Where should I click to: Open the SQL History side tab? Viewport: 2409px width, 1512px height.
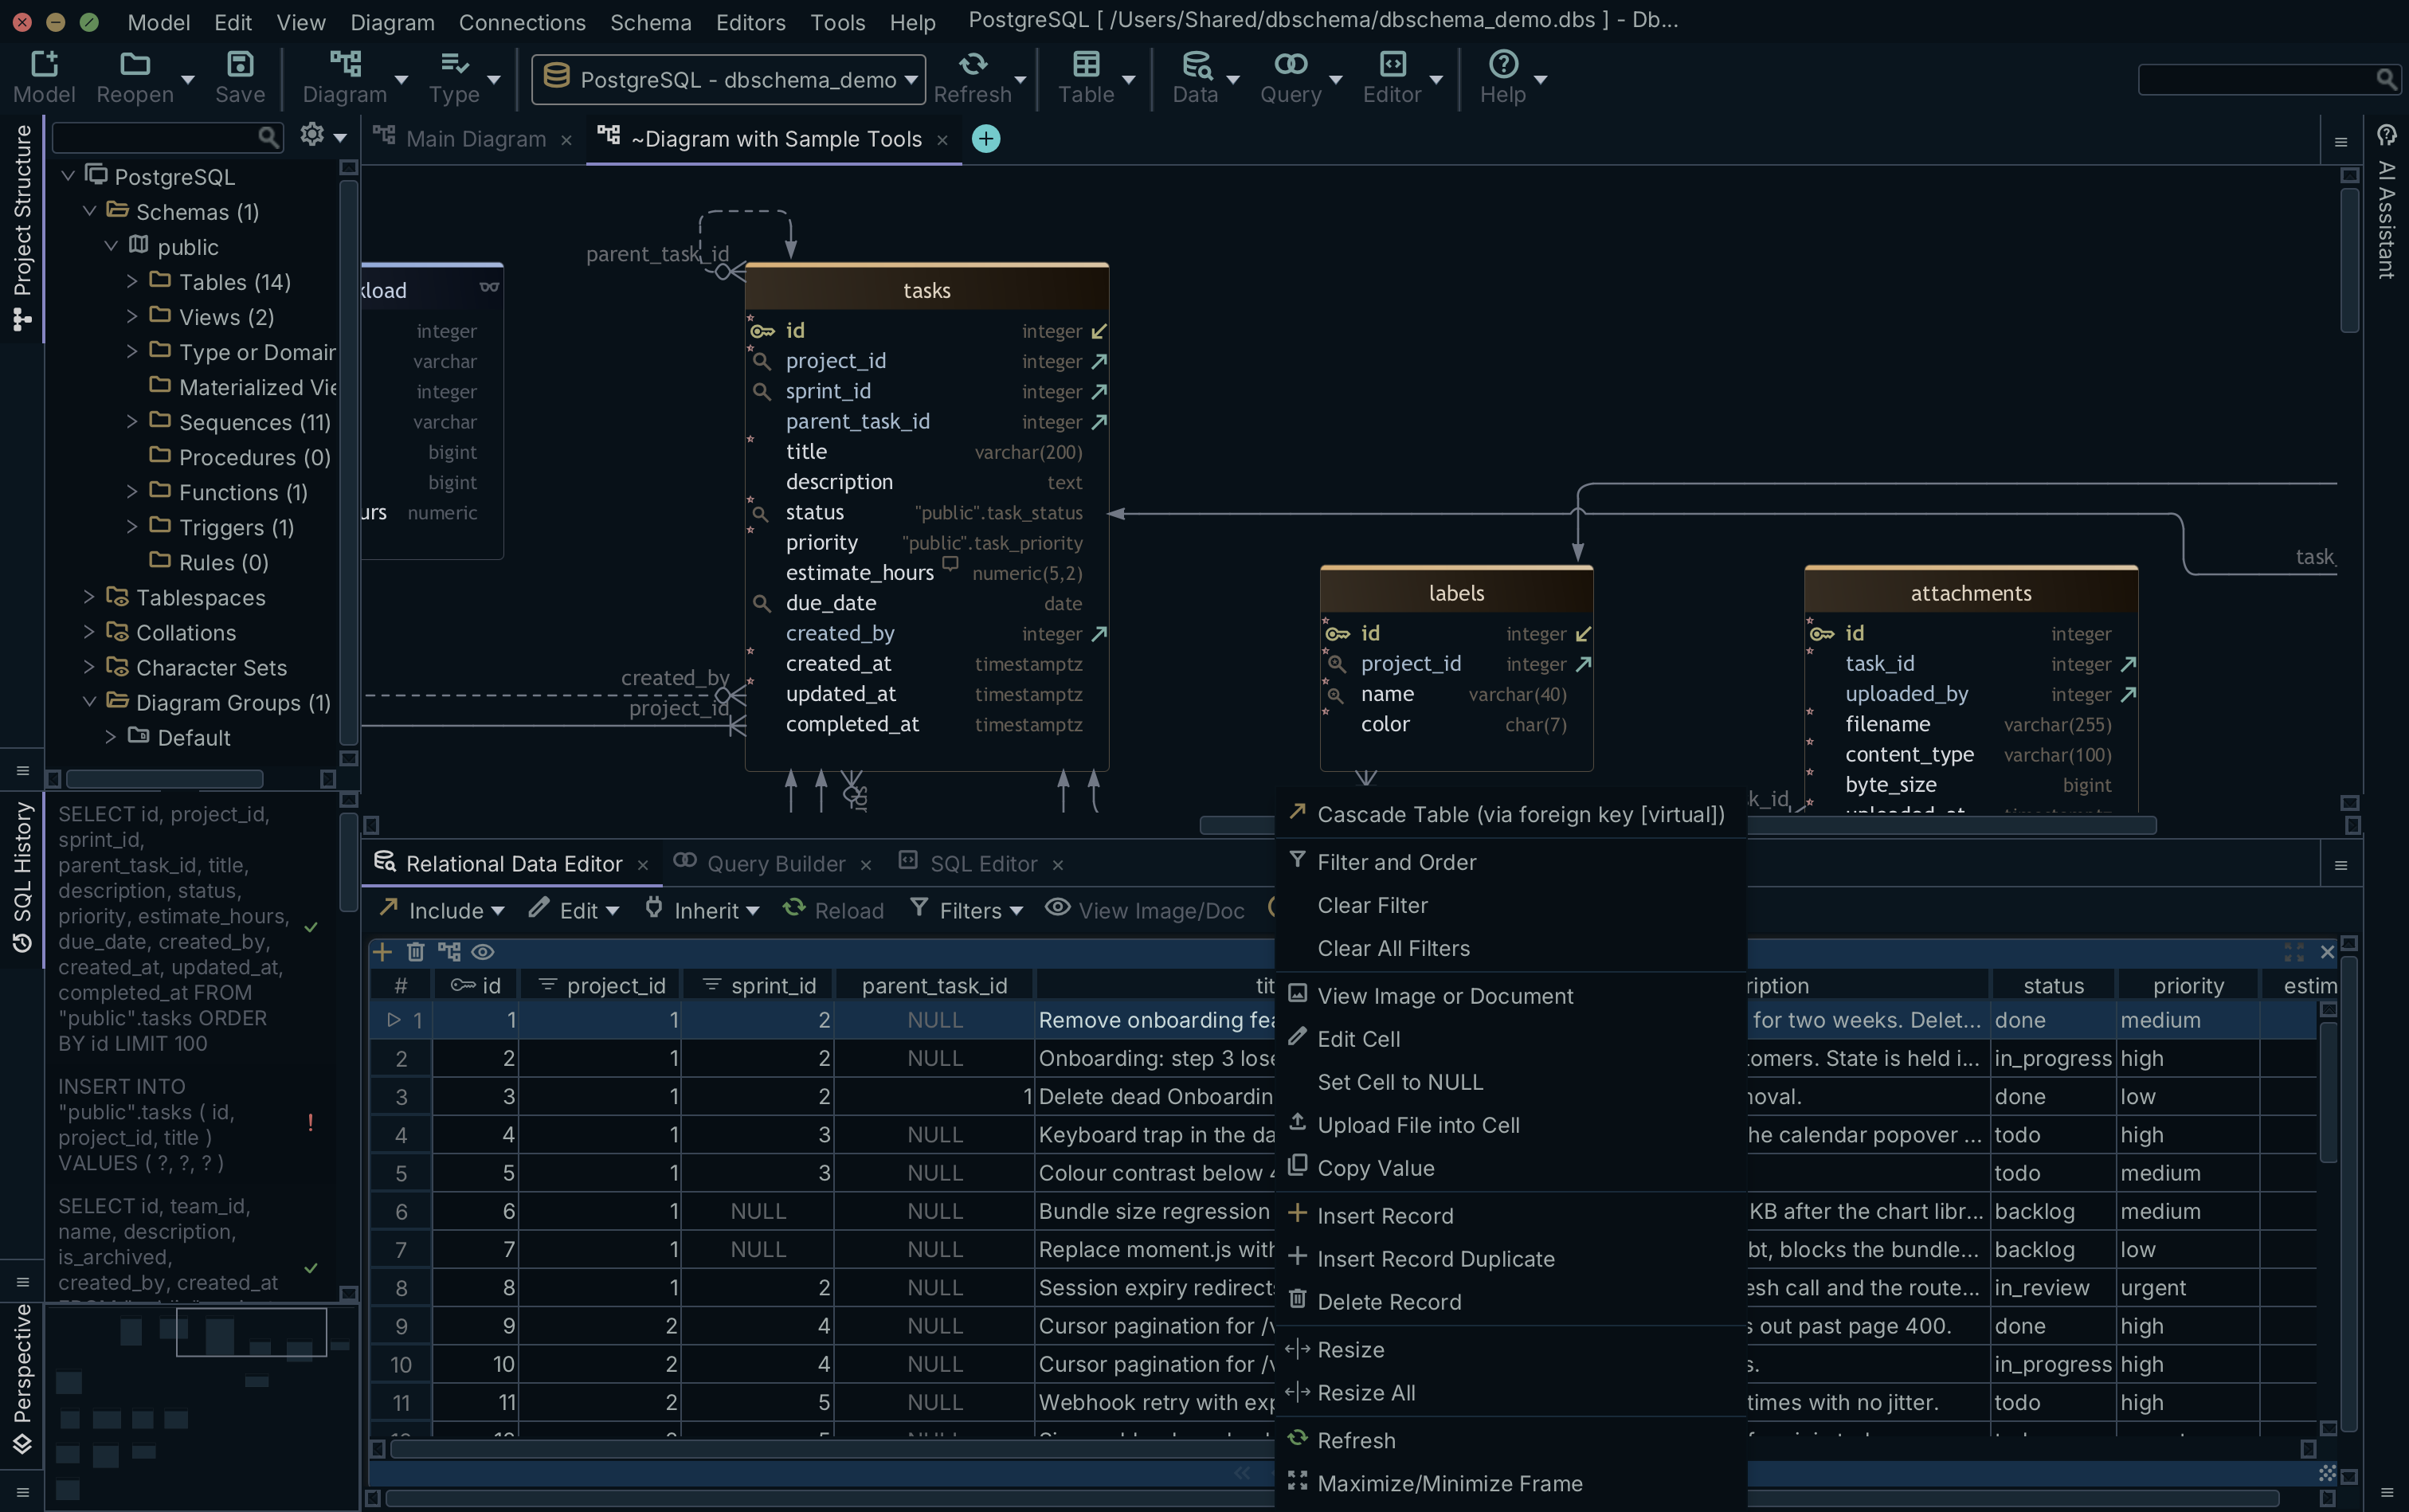(22, 878)
